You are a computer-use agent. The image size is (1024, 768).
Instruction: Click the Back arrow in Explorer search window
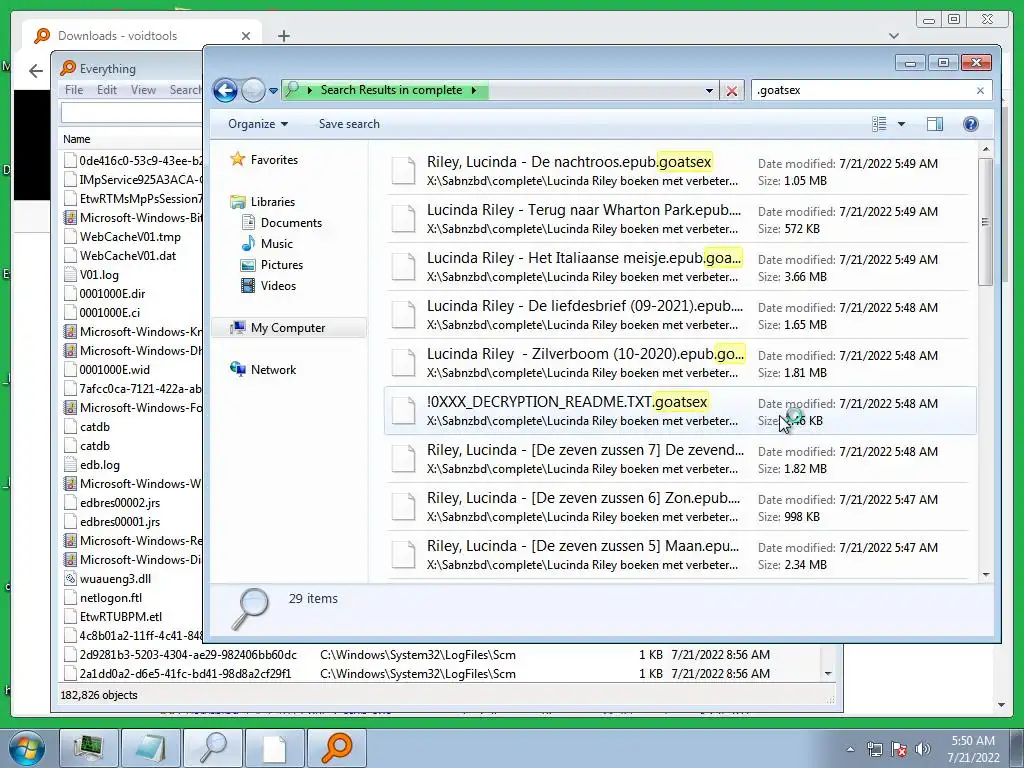click(225, 90)
